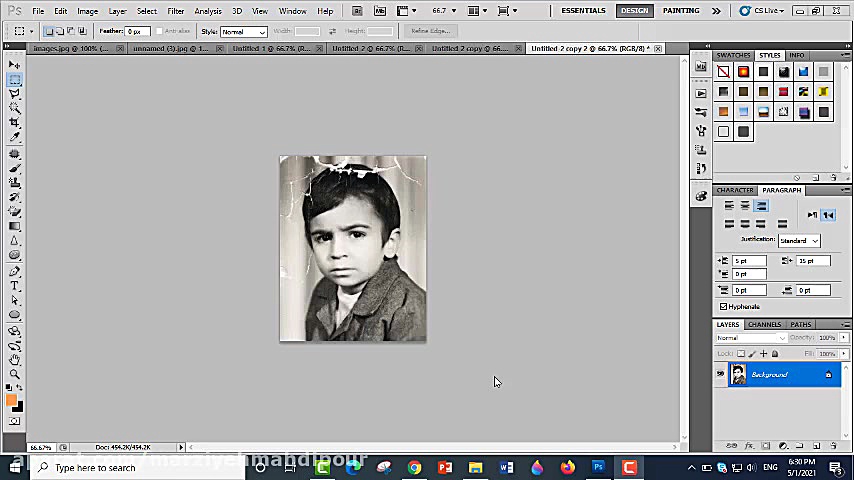Open the Image menu
This screenshot has height=480, width=854.
tap(87, 11)
